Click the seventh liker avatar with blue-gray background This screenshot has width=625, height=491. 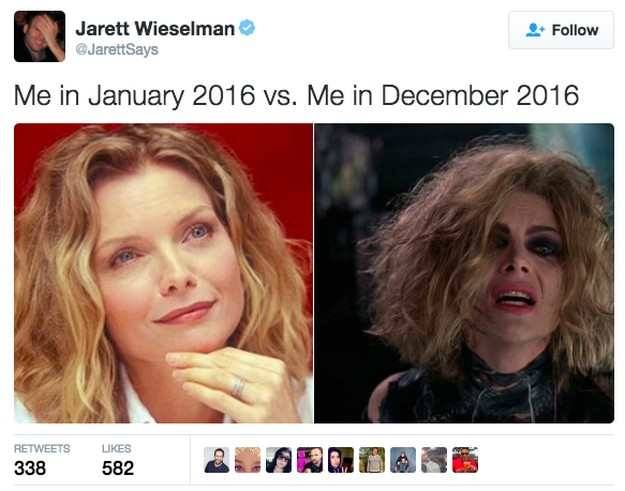point(403,460)
